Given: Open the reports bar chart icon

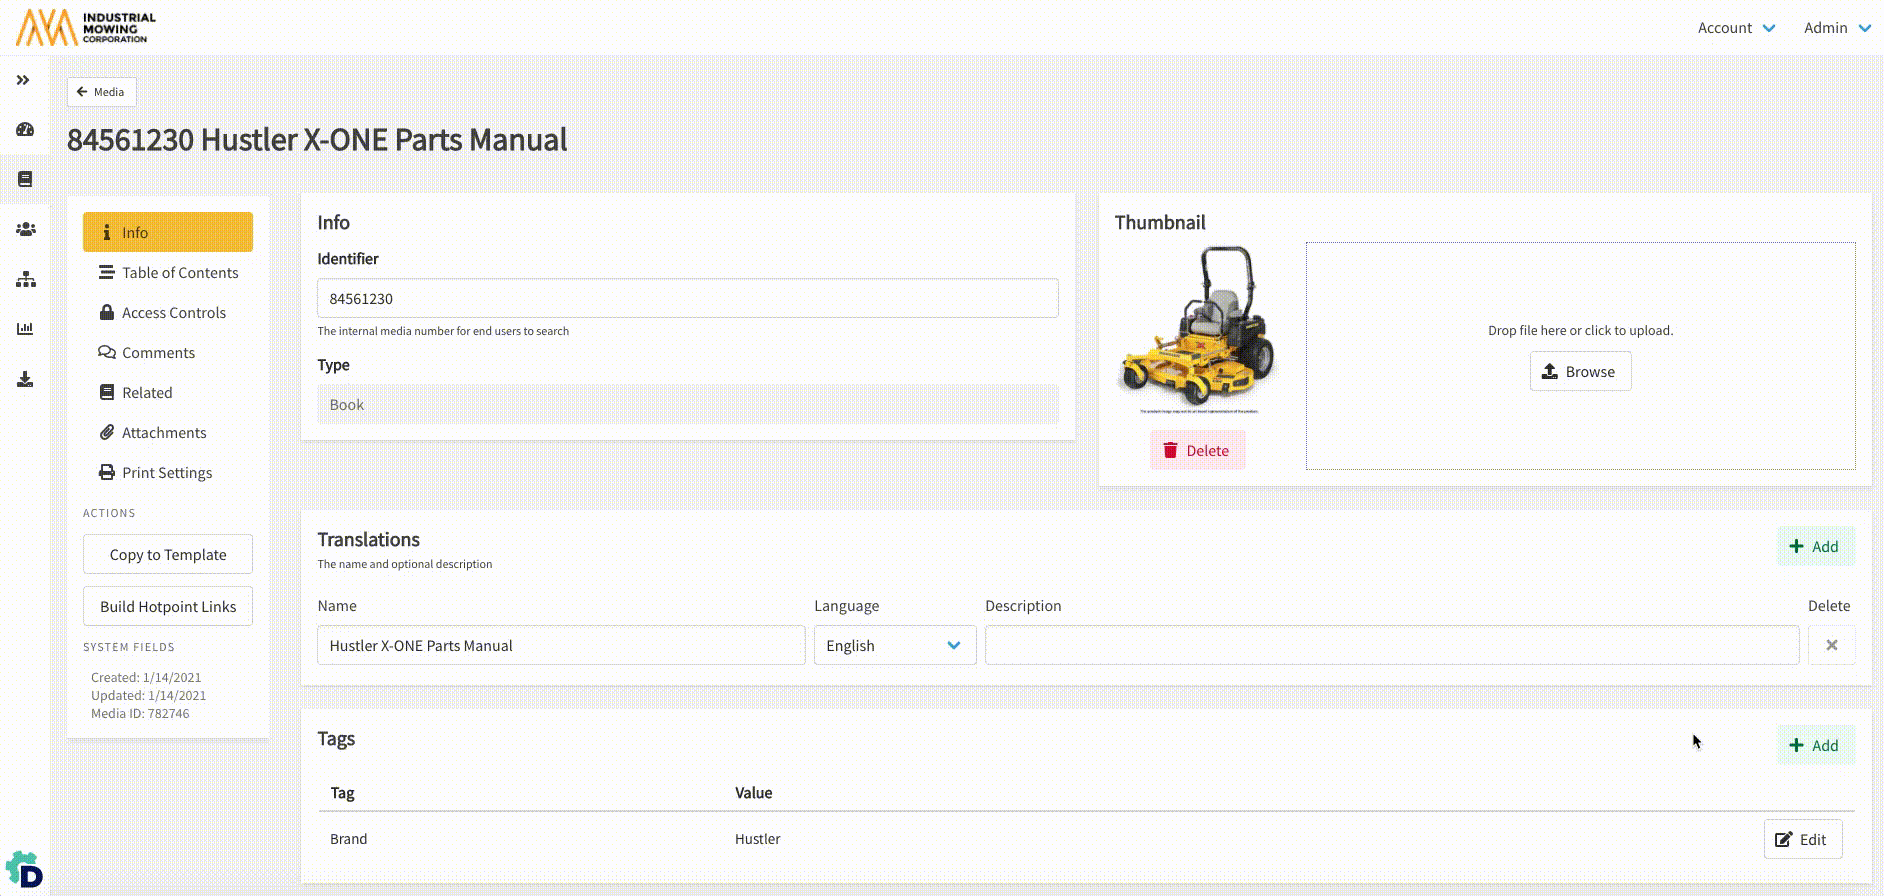Looking at the screenshot, I should 25,329.
